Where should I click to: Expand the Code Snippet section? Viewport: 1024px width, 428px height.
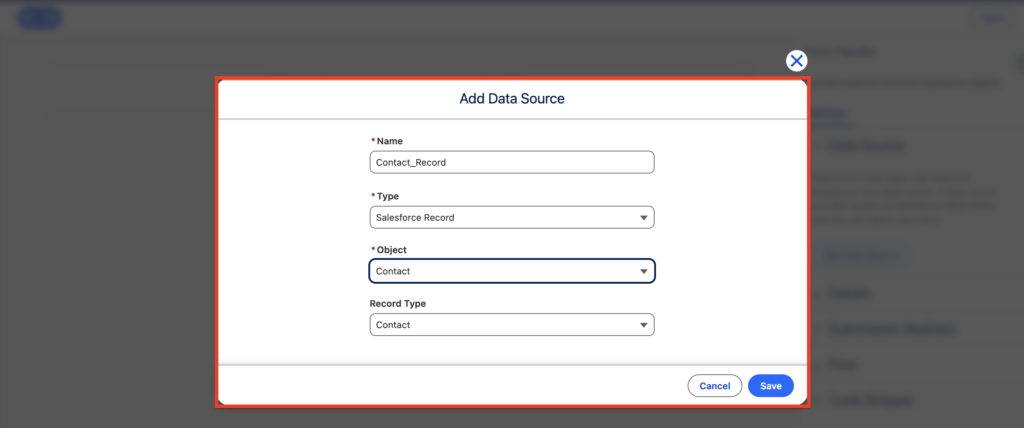point(870,400)
